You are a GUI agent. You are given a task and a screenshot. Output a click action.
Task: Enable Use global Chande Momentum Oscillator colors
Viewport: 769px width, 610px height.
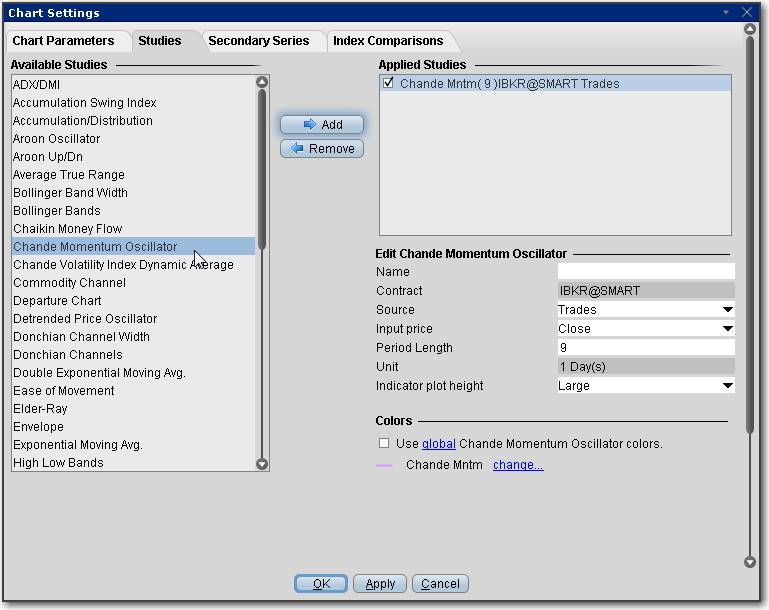click(x=384, y=443)
